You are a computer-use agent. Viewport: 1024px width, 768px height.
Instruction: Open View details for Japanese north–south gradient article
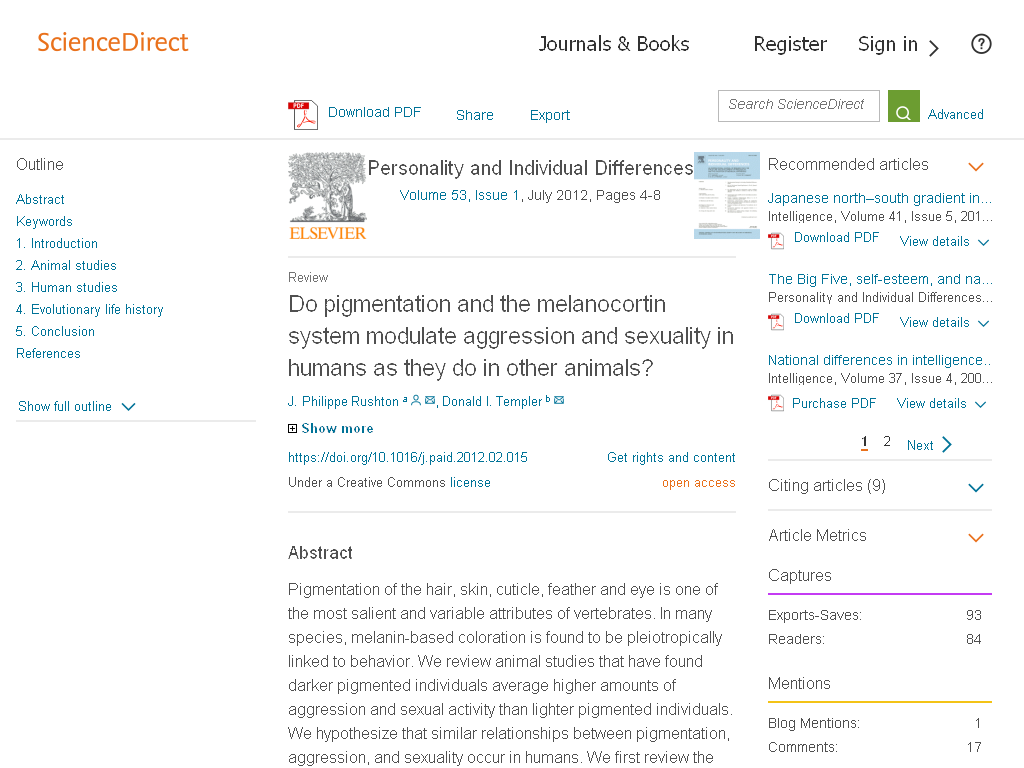944,242
